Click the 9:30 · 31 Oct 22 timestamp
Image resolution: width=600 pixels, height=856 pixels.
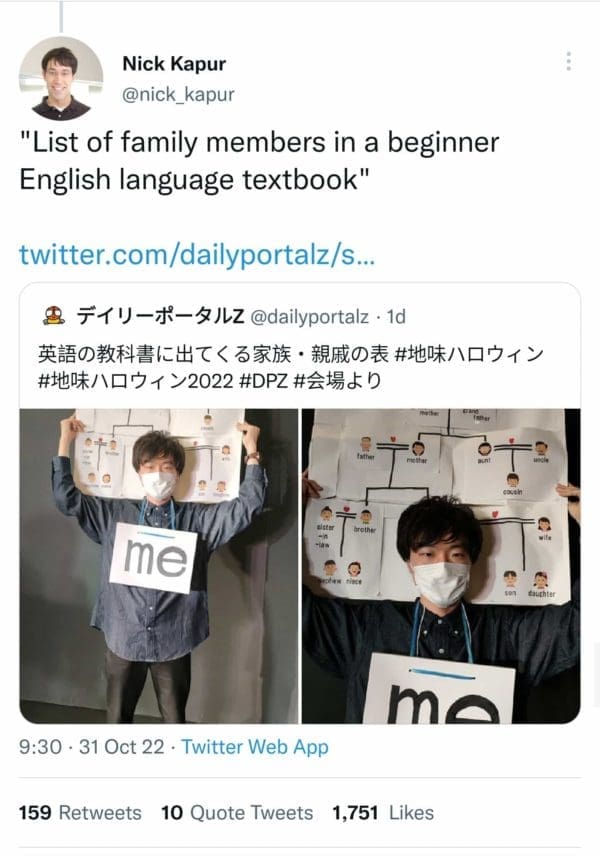(93, 747)
